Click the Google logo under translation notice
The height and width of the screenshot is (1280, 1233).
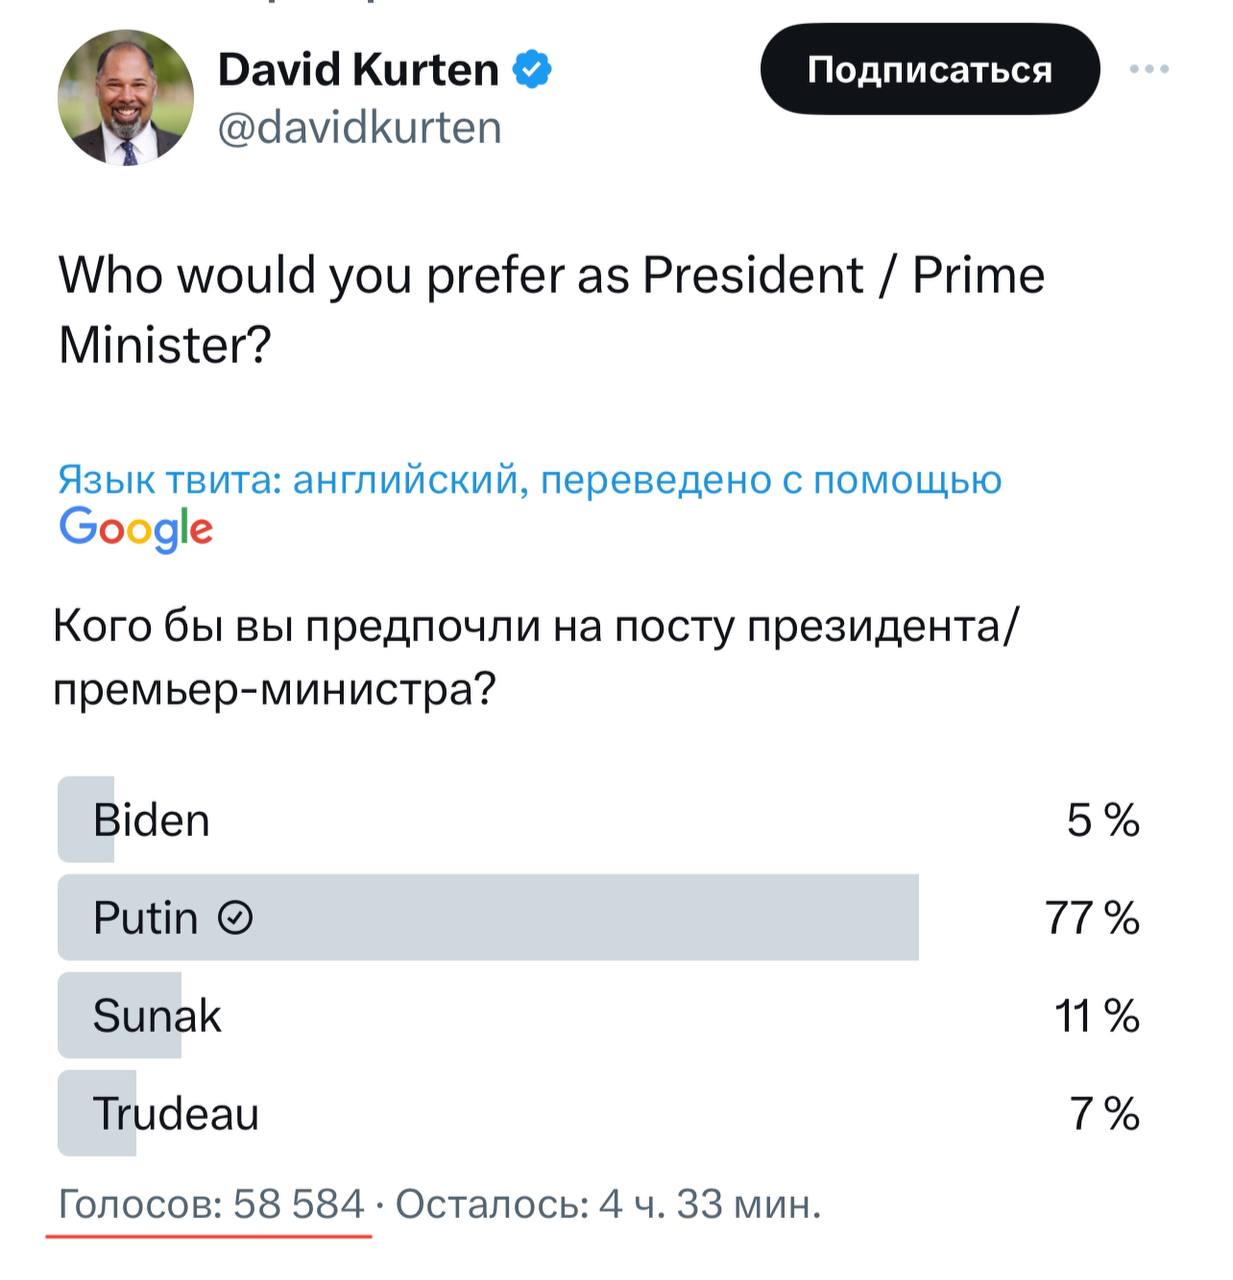pos(136,529)
